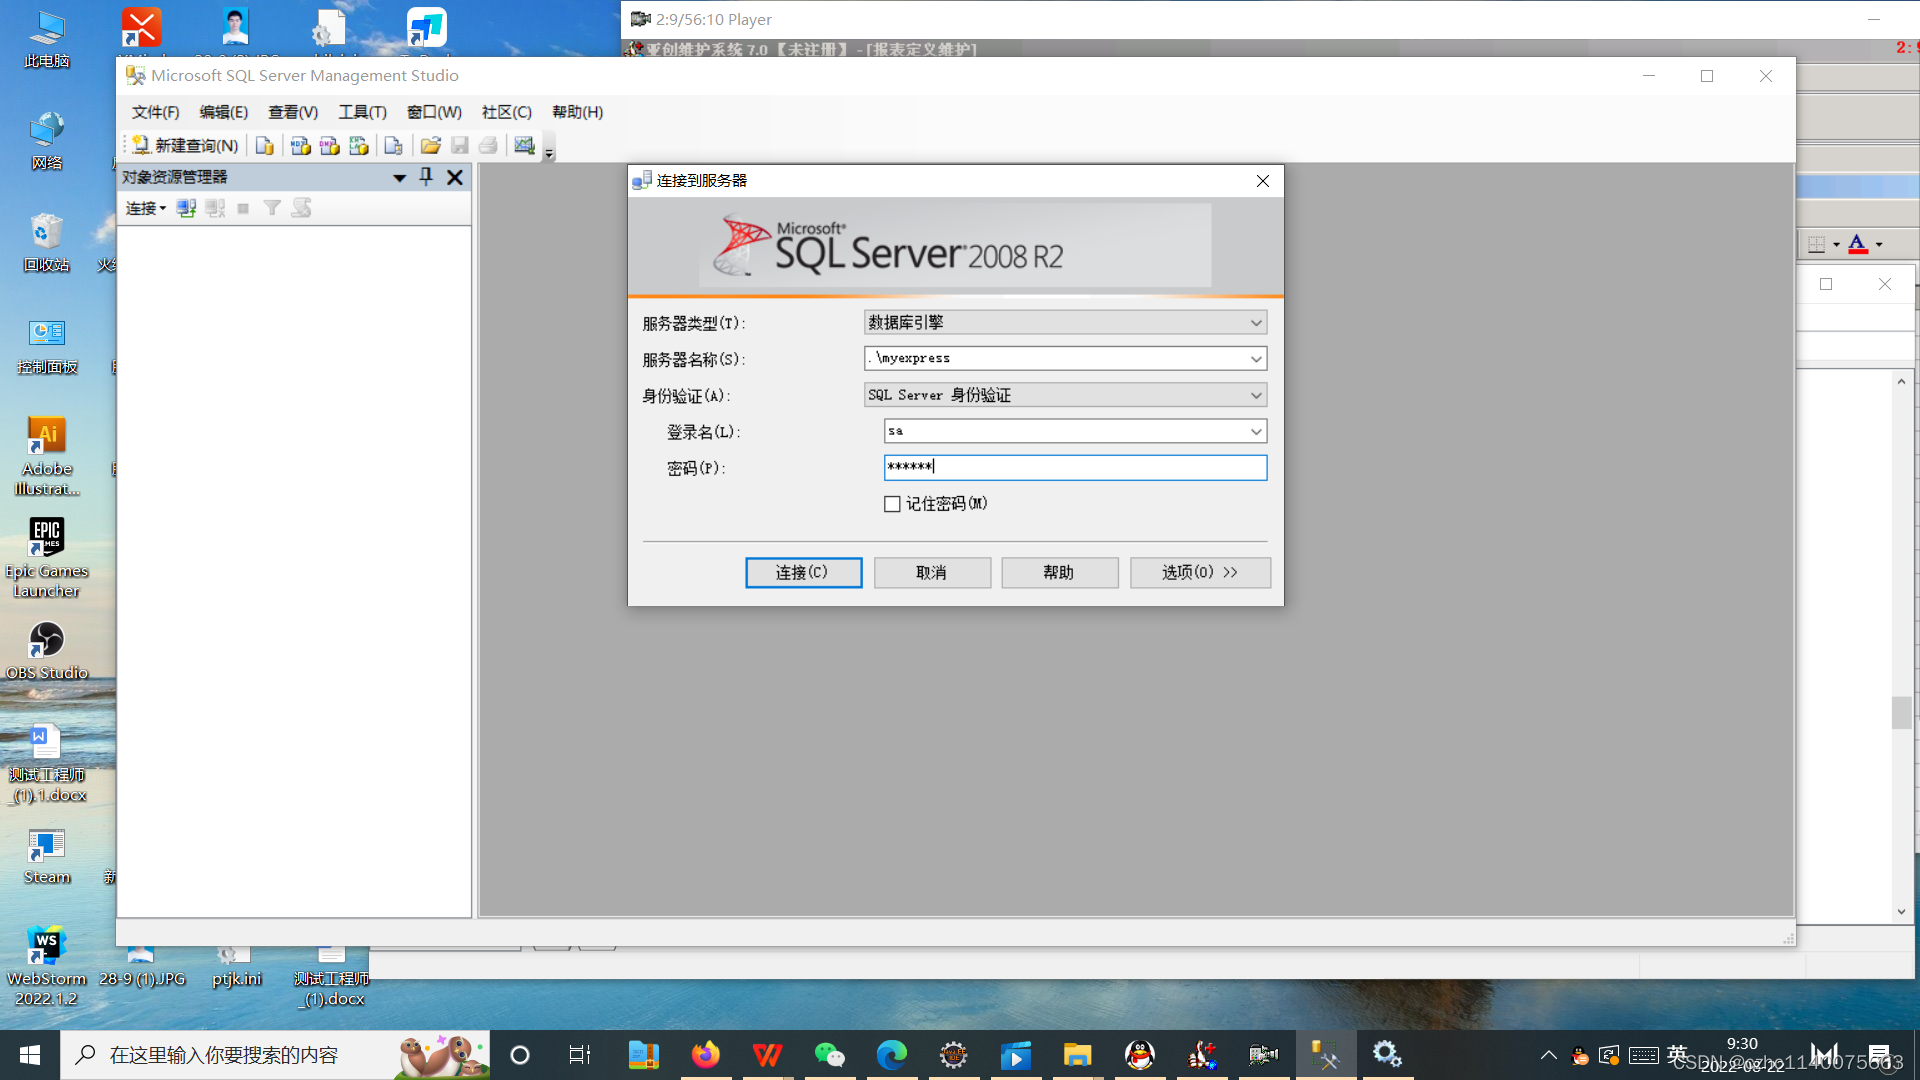
Task: Open Firefox from taskbar
Action: point(706,1055)
